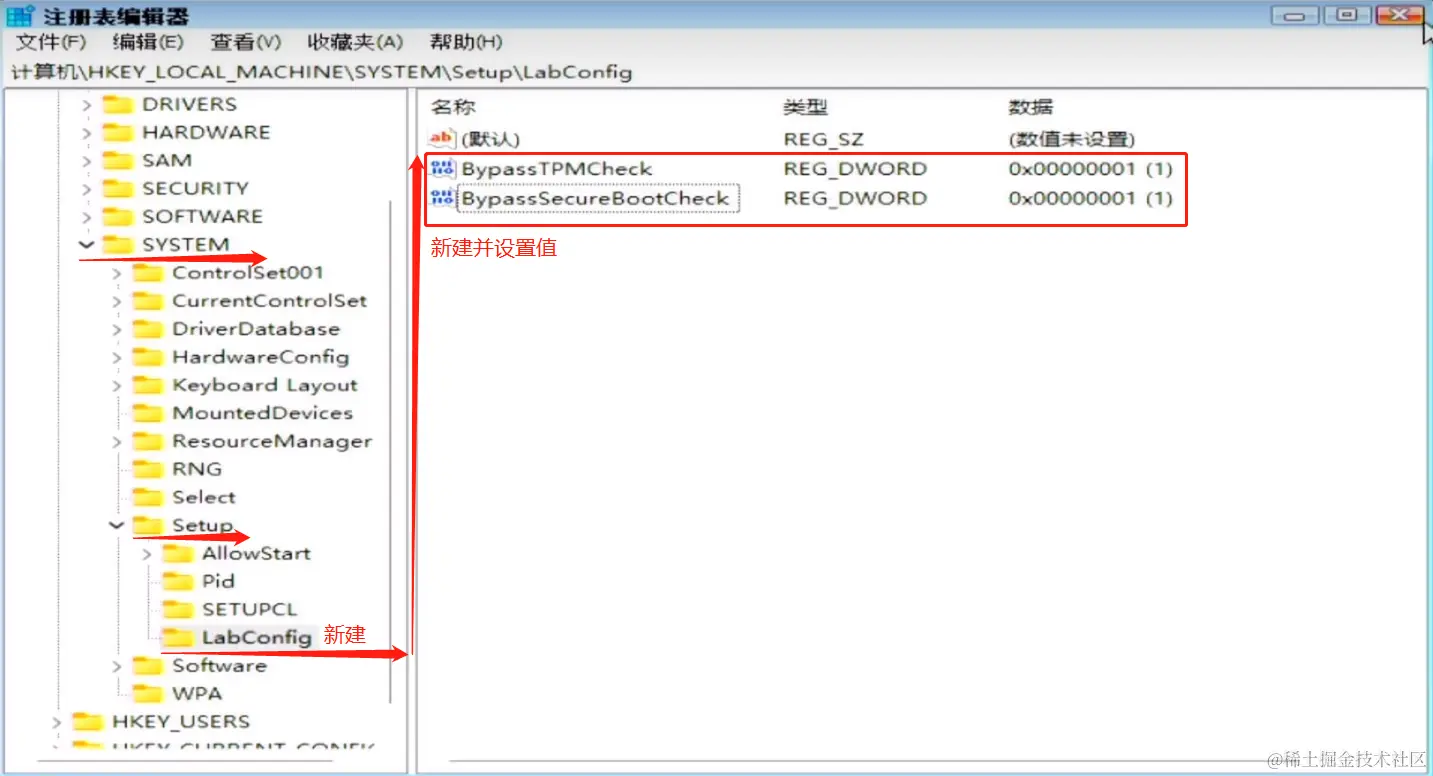Open the 帮助(H) menu
1433x776 pixels.
point(465,42)
